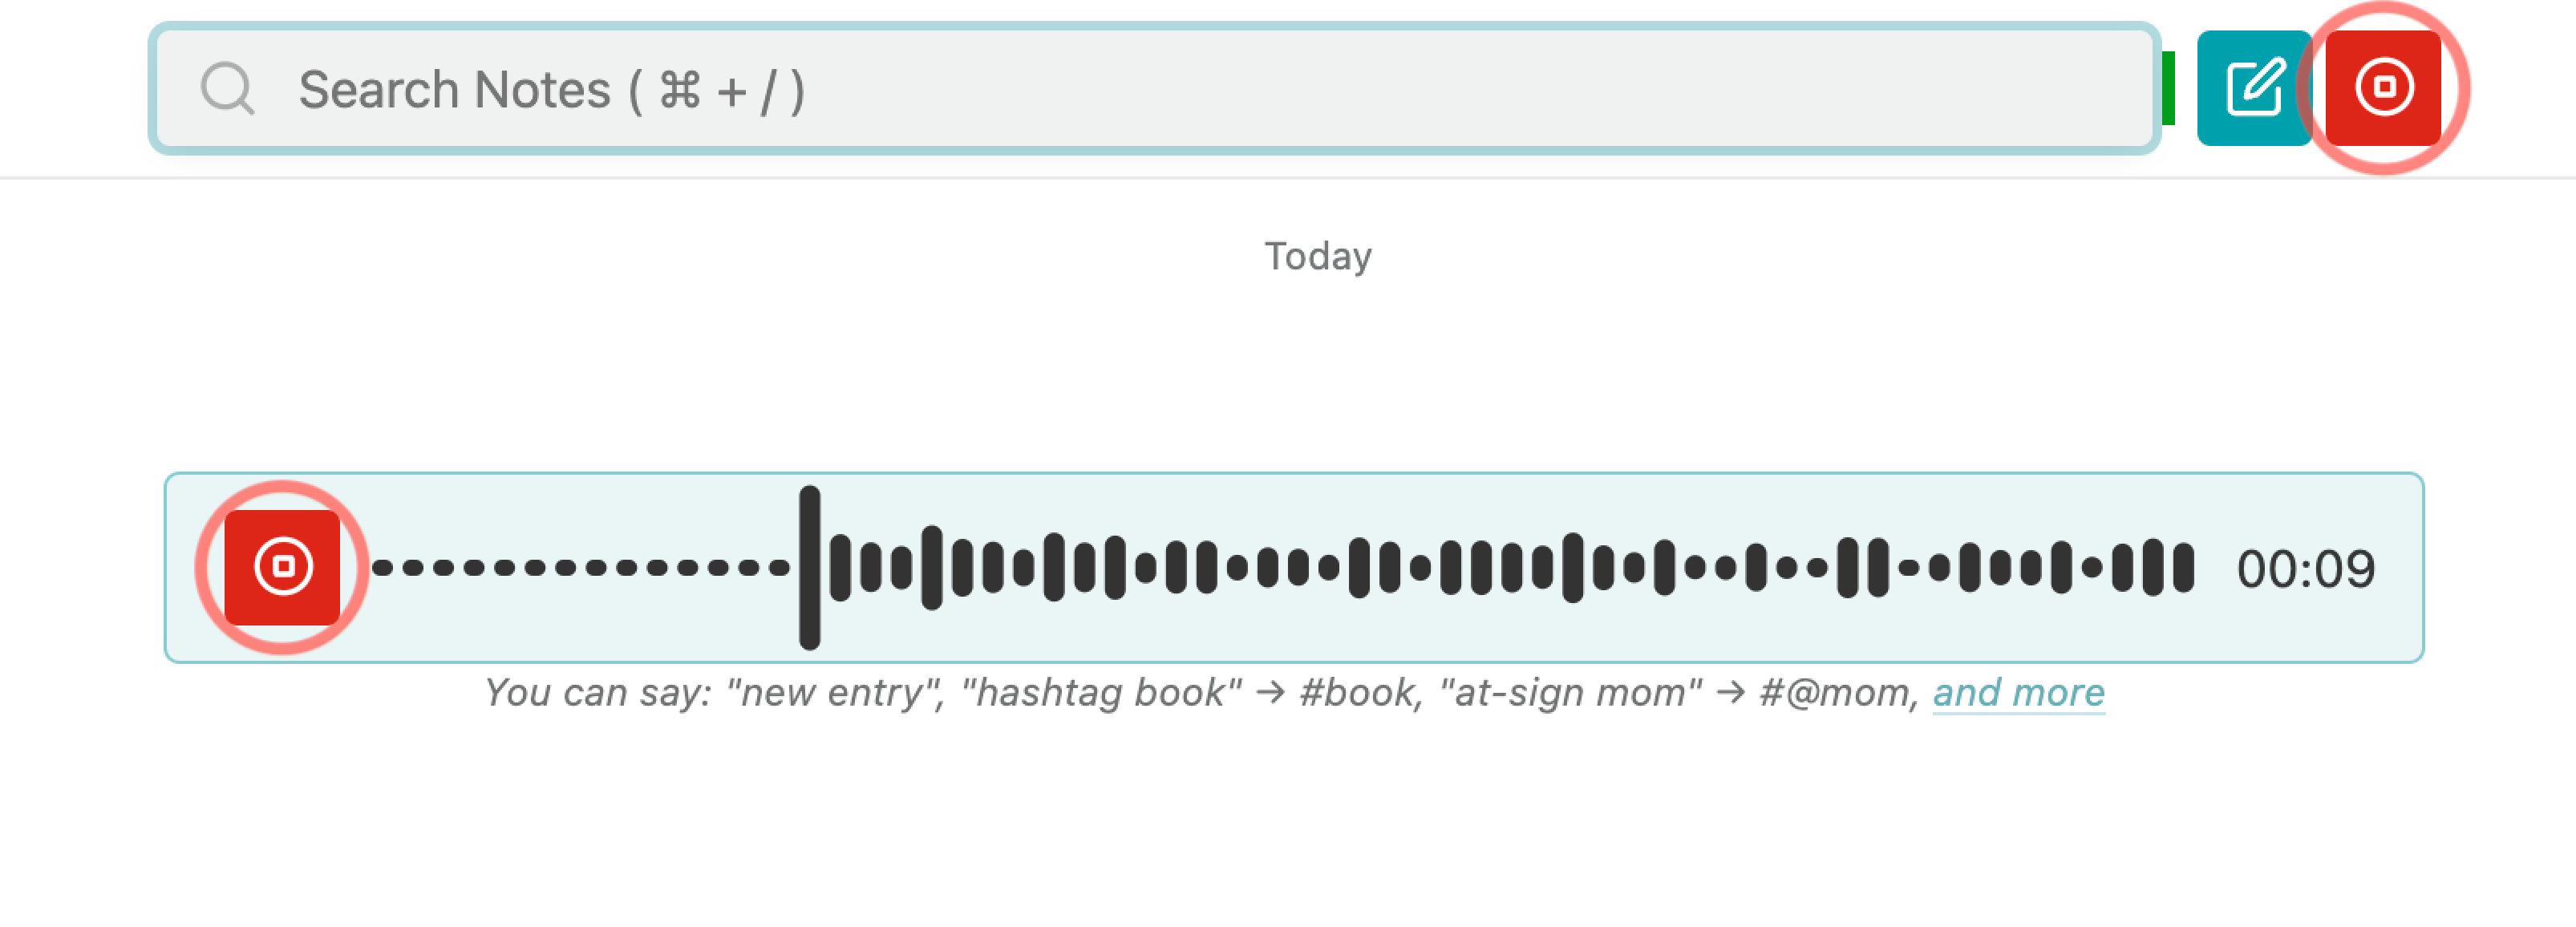The image size is (2576, 927).
Task: Open the "and more" voice commands link
Action: (x=2018, y=692)
